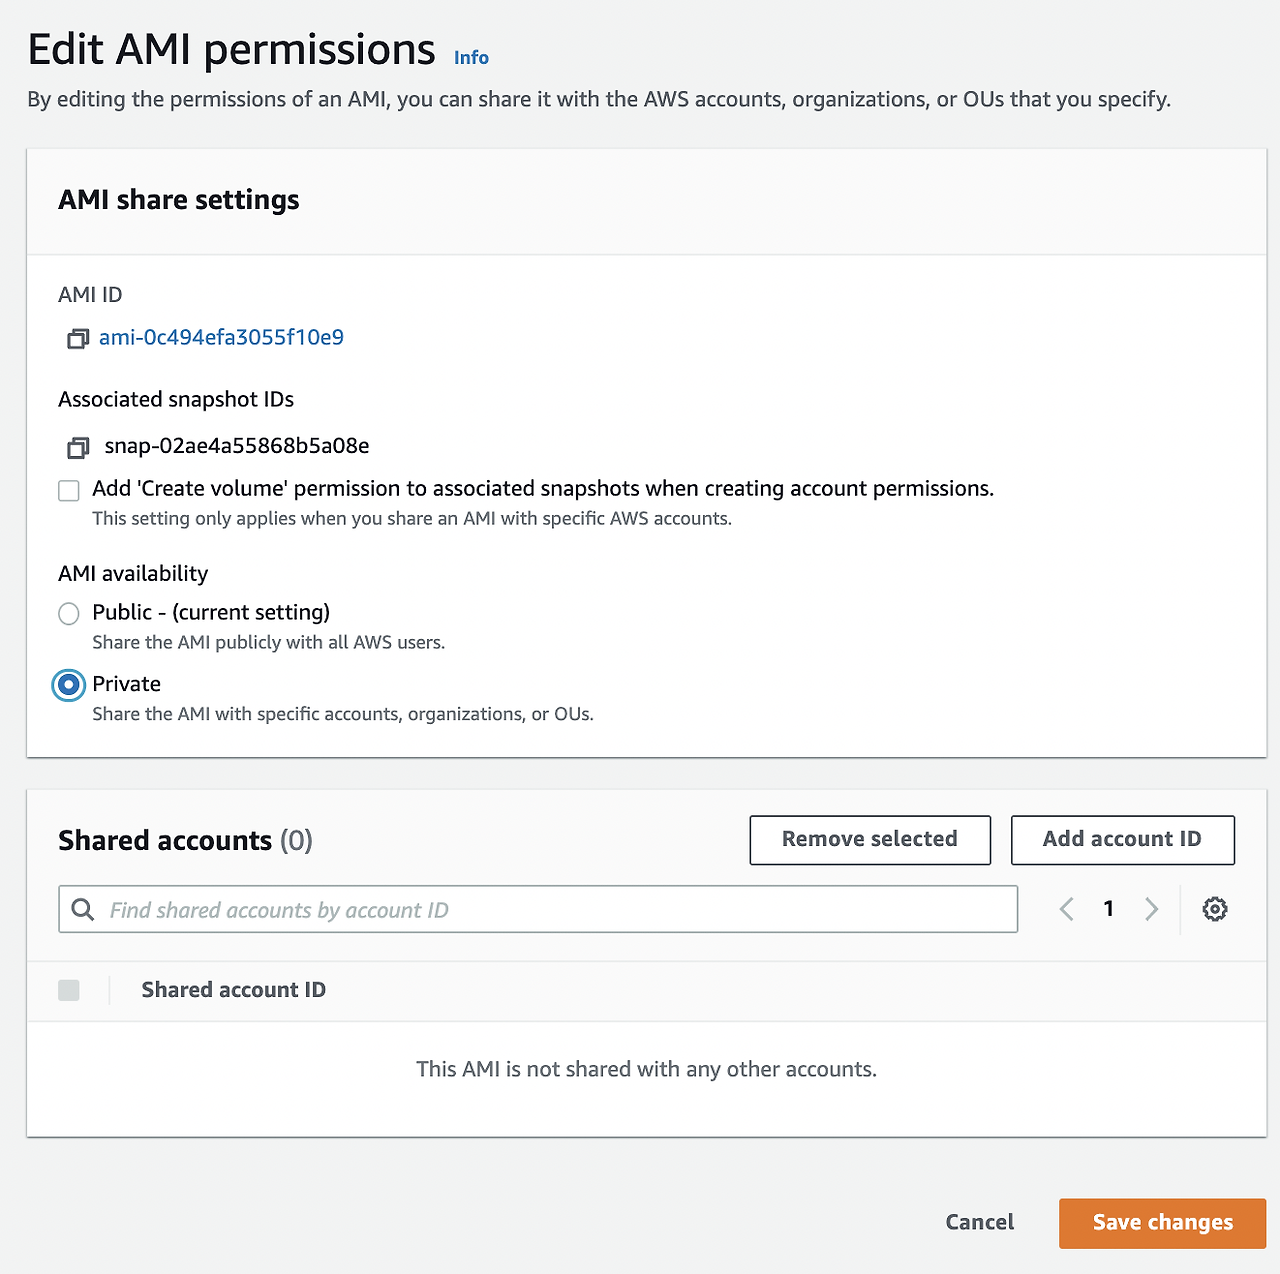Copy the snapshot ID to clipboard
The width and height of the screenshot is (1280, 1274).
(77, 447)
